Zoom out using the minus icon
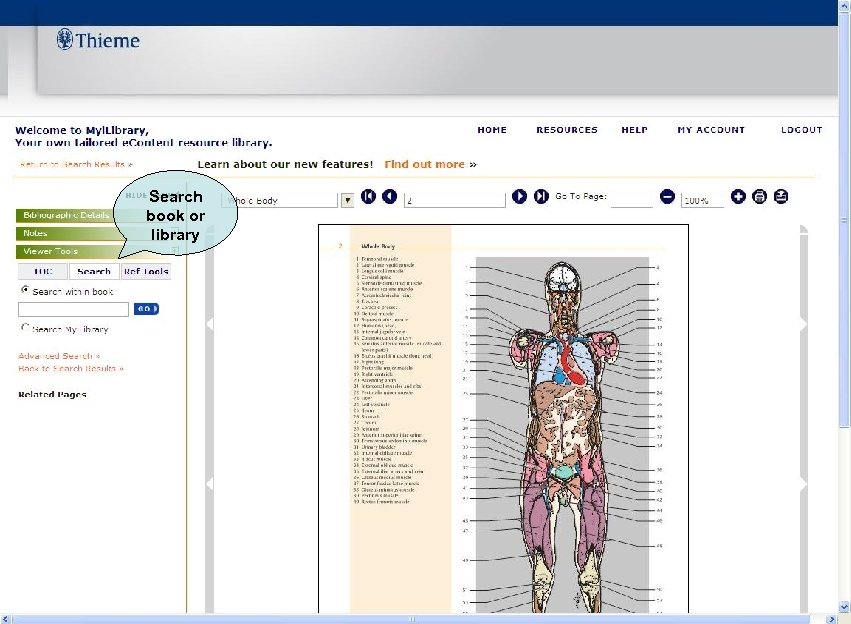The image size is (851, 624). pyautogui.click(x=667, y=197)
